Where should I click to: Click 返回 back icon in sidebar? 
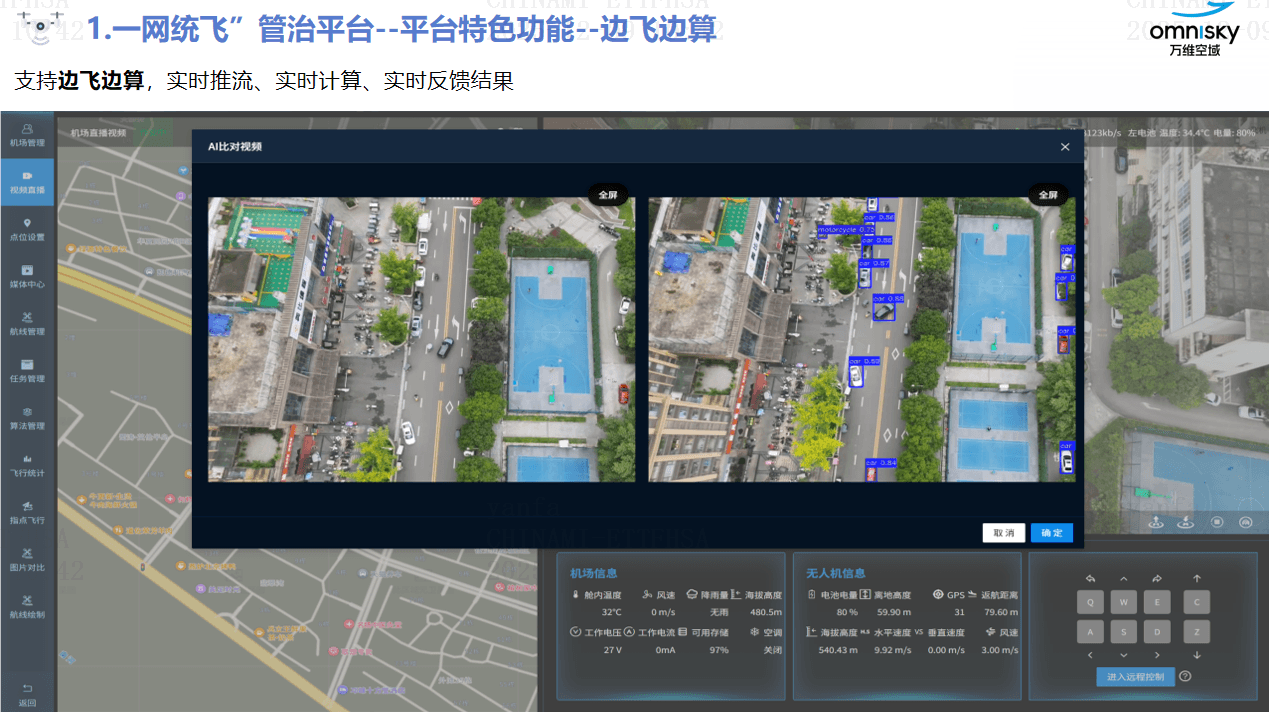pos(27,694)
